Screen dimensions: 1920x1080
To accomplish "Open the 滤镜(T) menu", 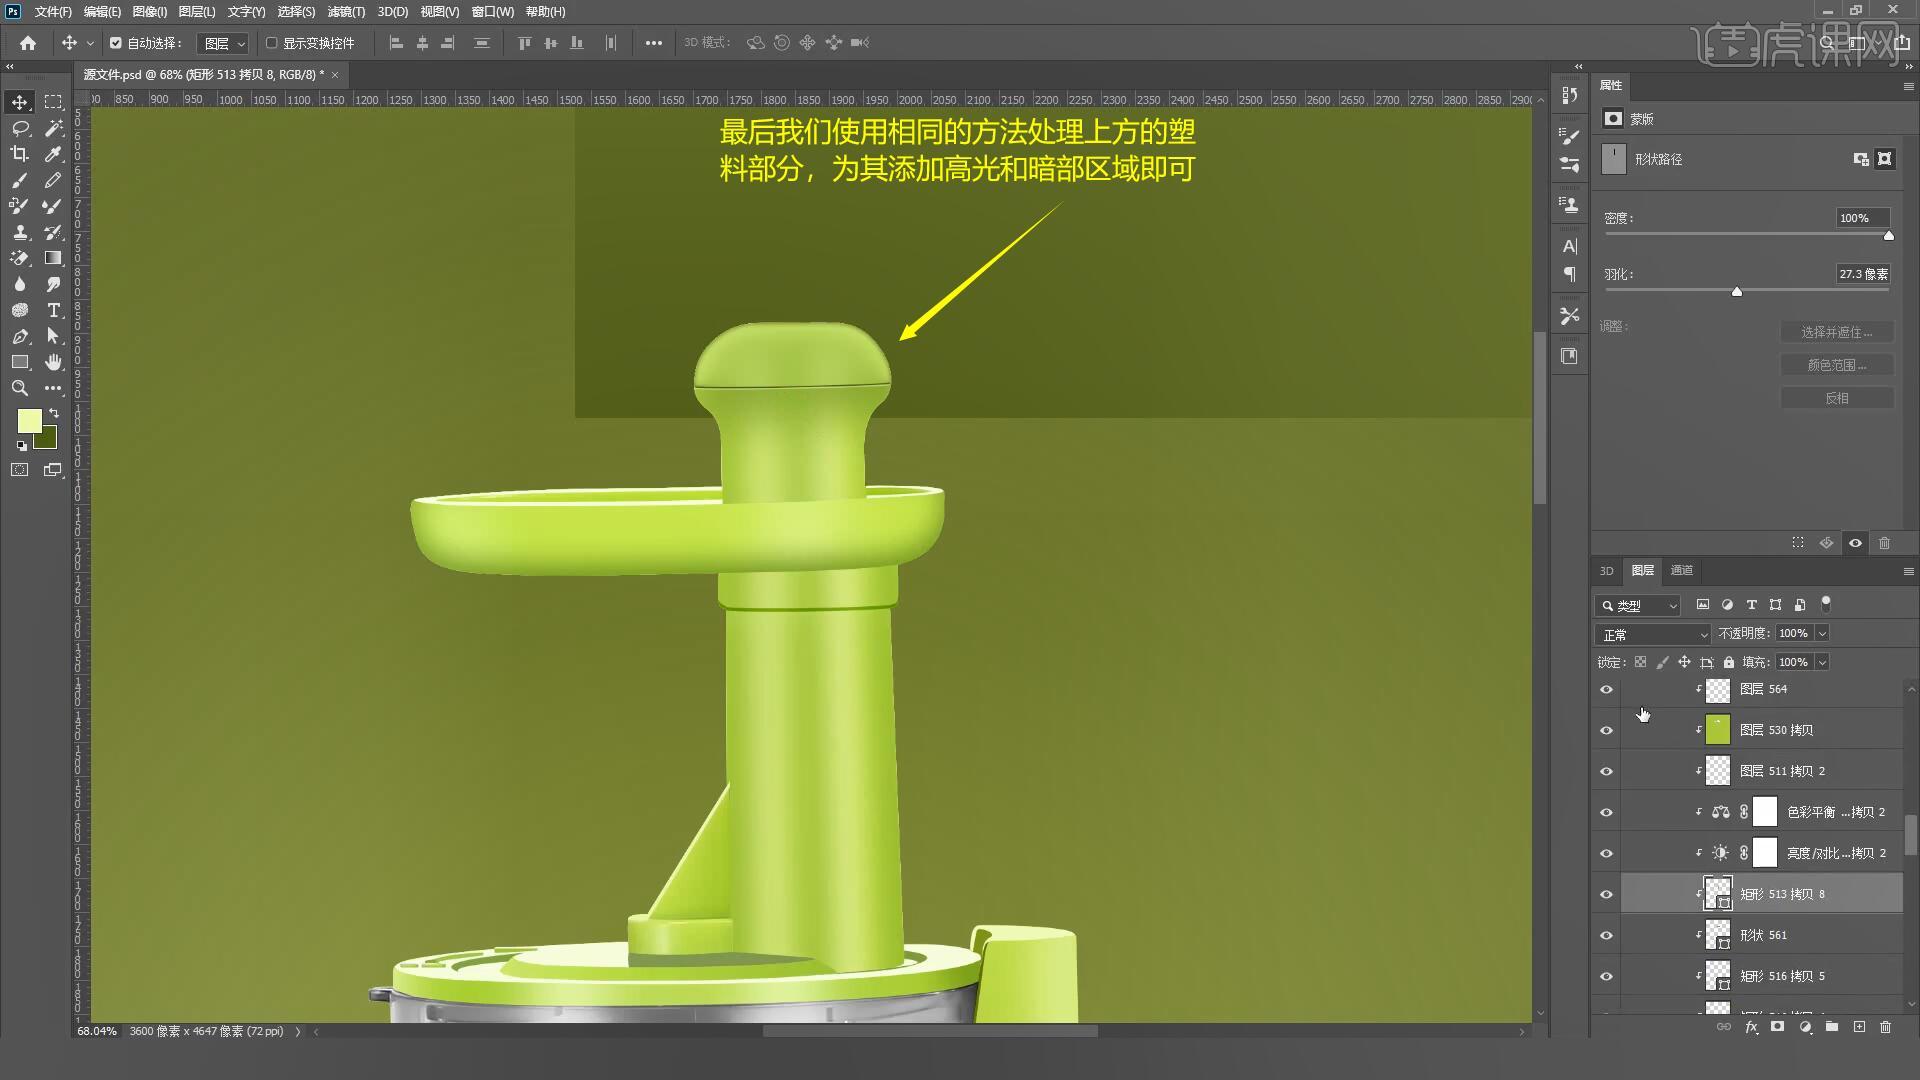I will coord(346,12).
